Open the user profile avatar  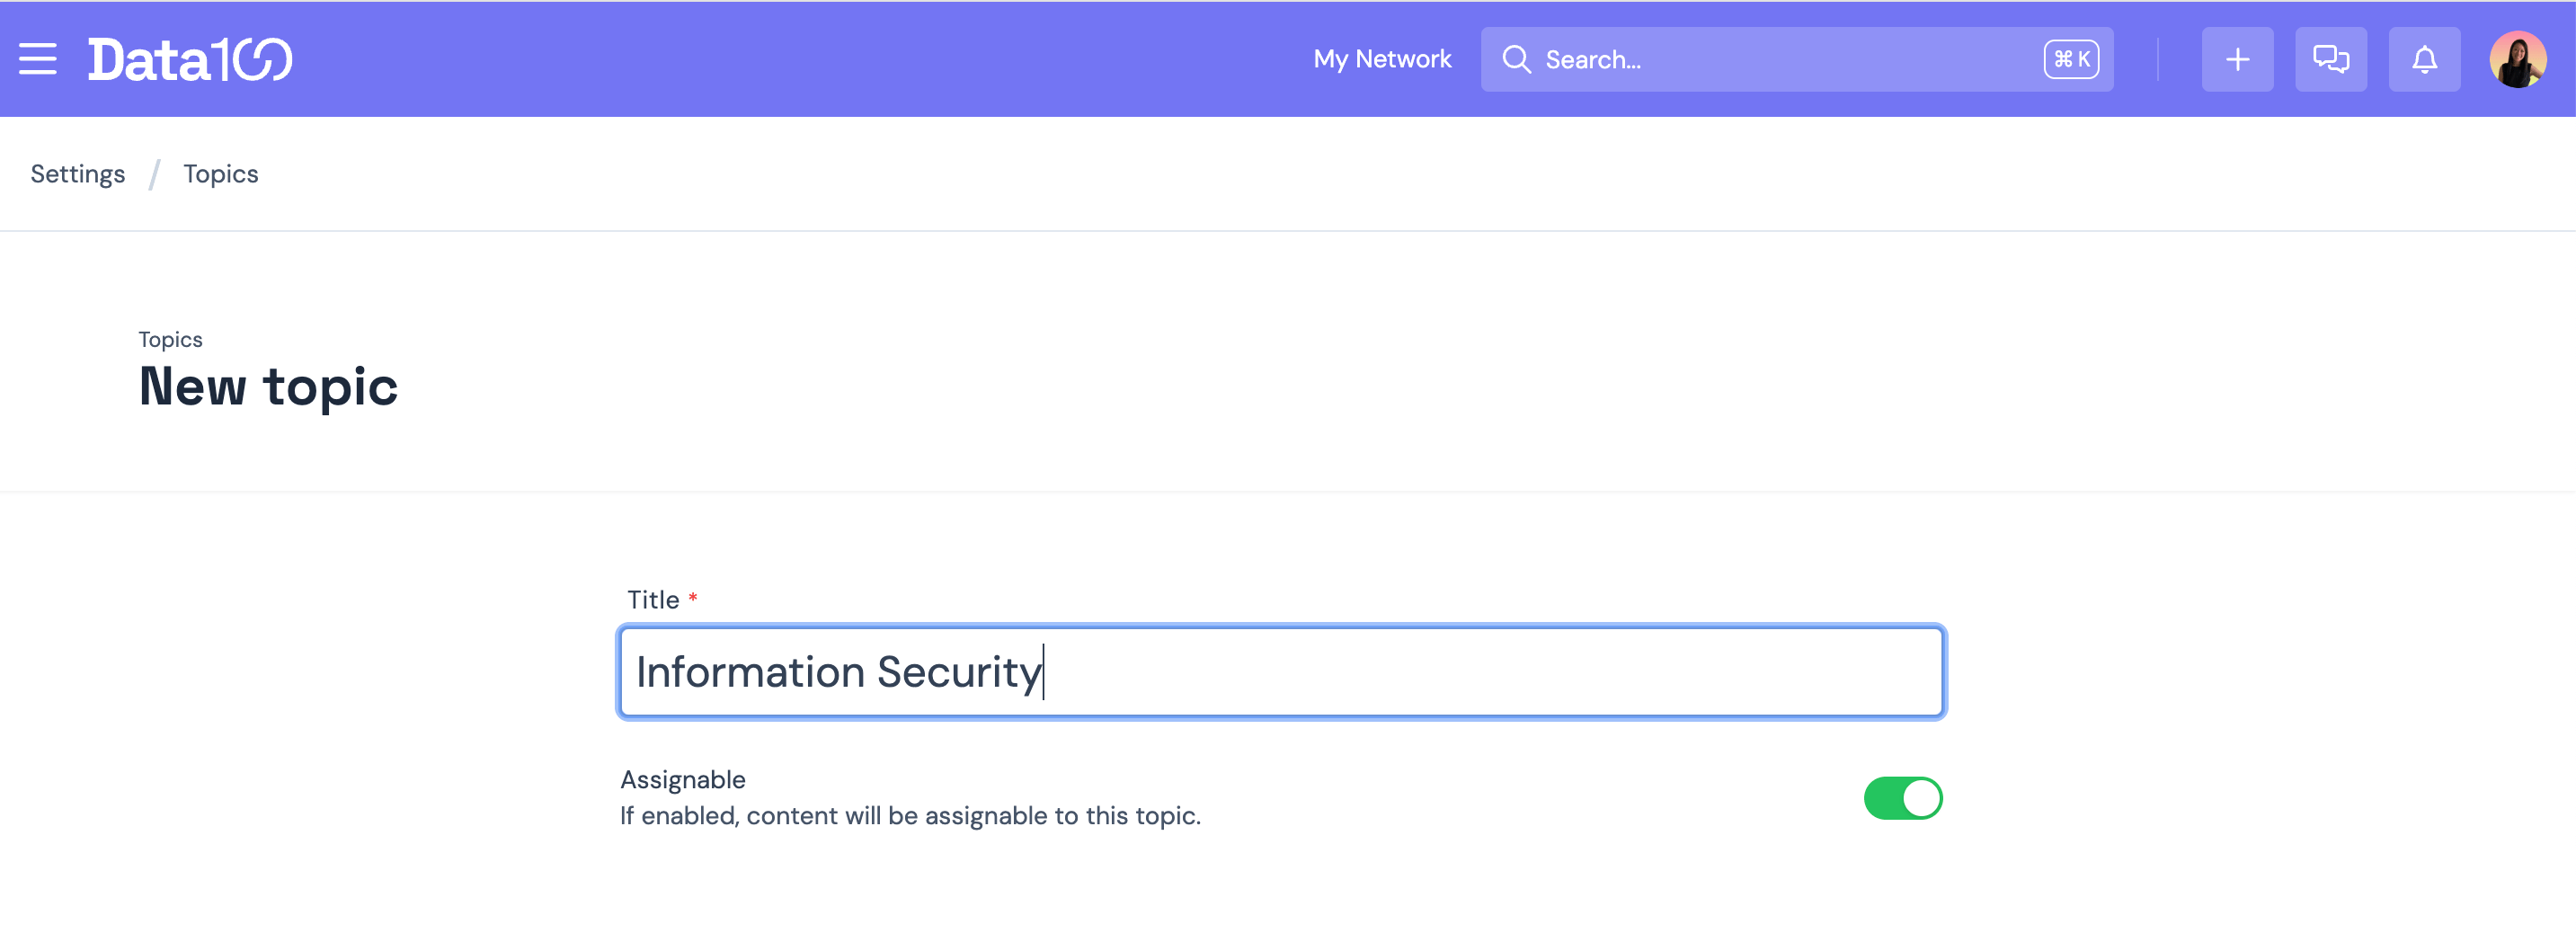(x=2517, y=59)
